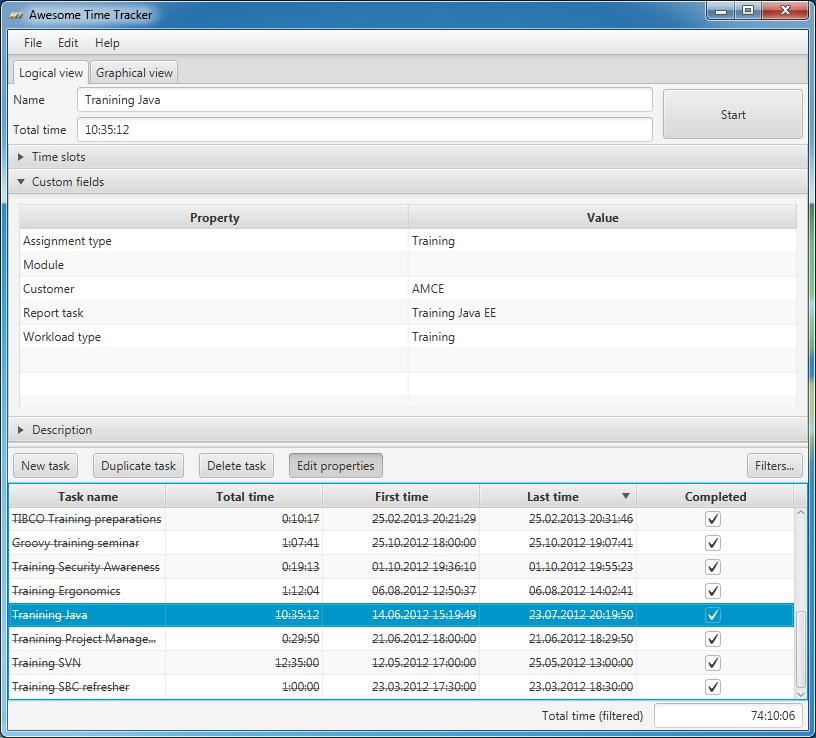Toggle Completed checkbox for Training Ergonomics
The image size is (816, 738).
pos(712,591)
